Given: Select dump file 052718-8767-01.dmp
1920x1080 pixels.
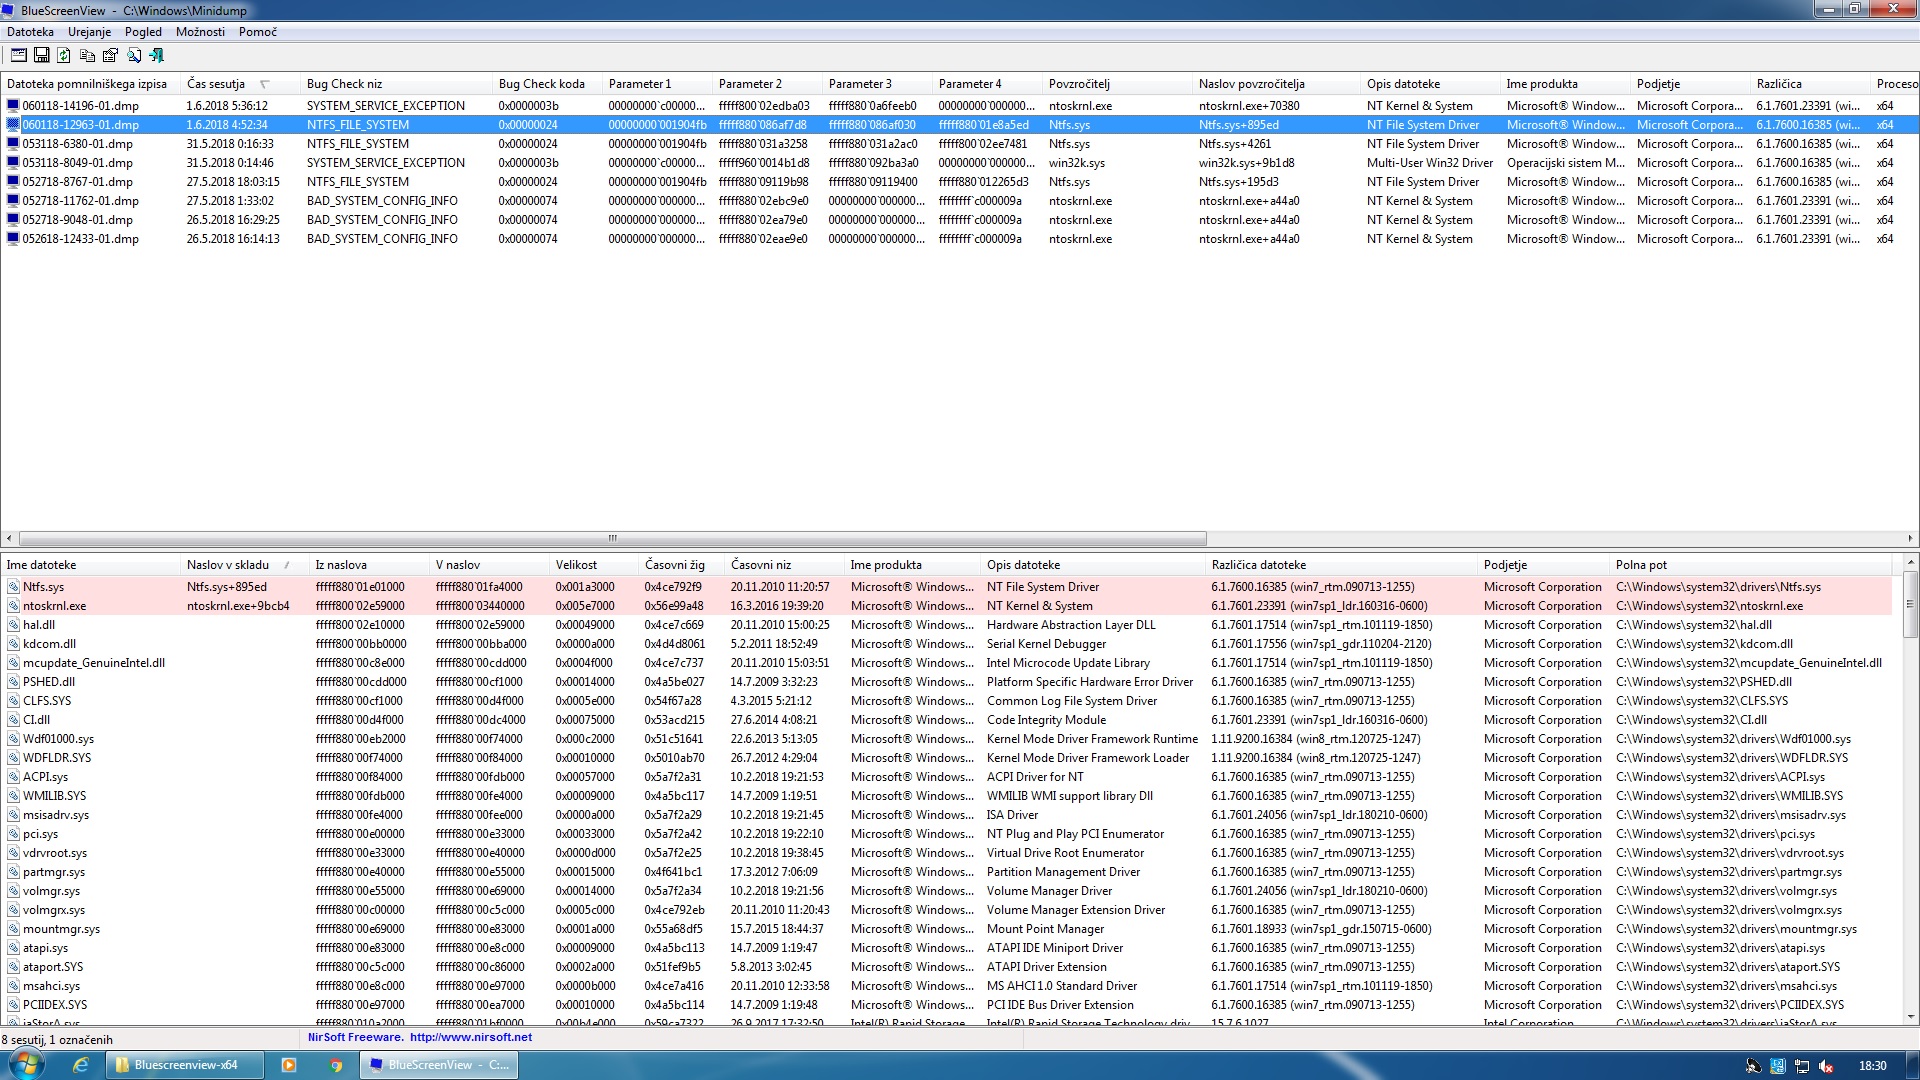Looking at the screenshot, I should tap(77, 181).
